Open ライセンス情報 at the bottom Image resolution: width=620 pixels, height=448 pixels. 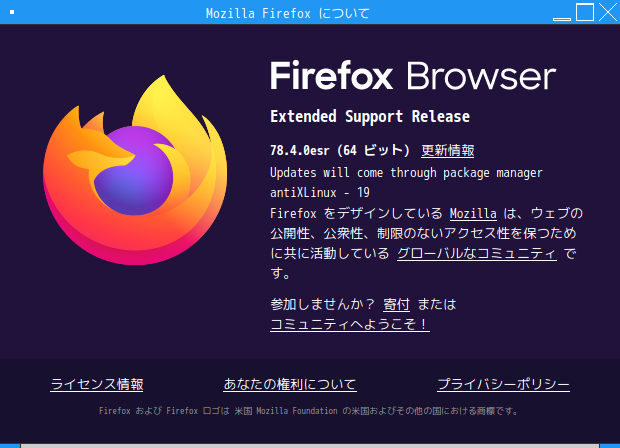point(97,384)
